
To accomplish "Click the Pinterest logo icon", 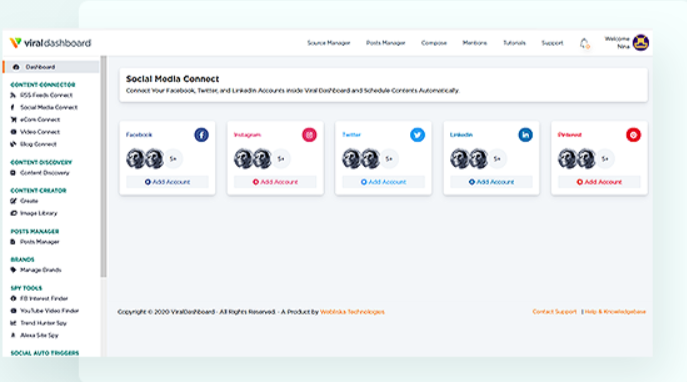I will tap(633, 135).
